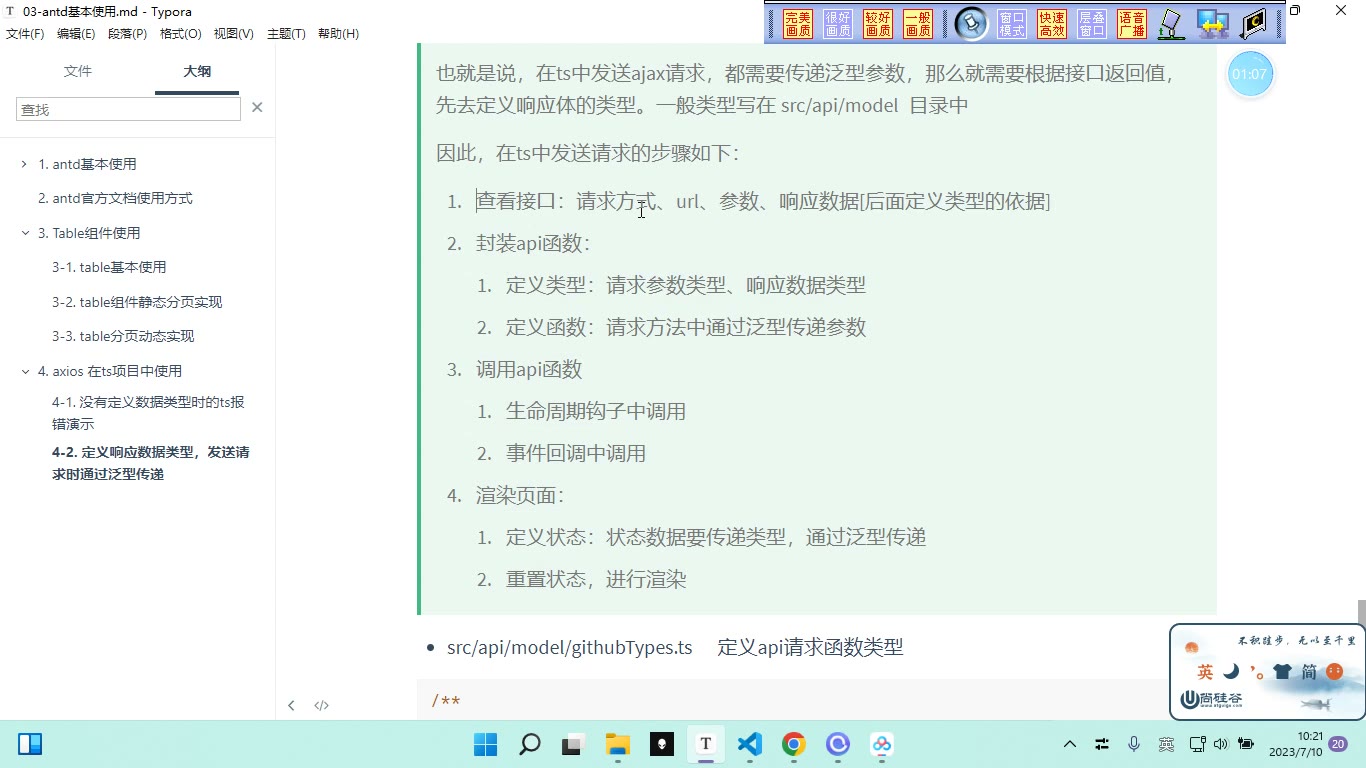The width and height of the screenshot is (1366, 768).
Task: Open the 格式(O) menu
Action: tap(180, 34)
